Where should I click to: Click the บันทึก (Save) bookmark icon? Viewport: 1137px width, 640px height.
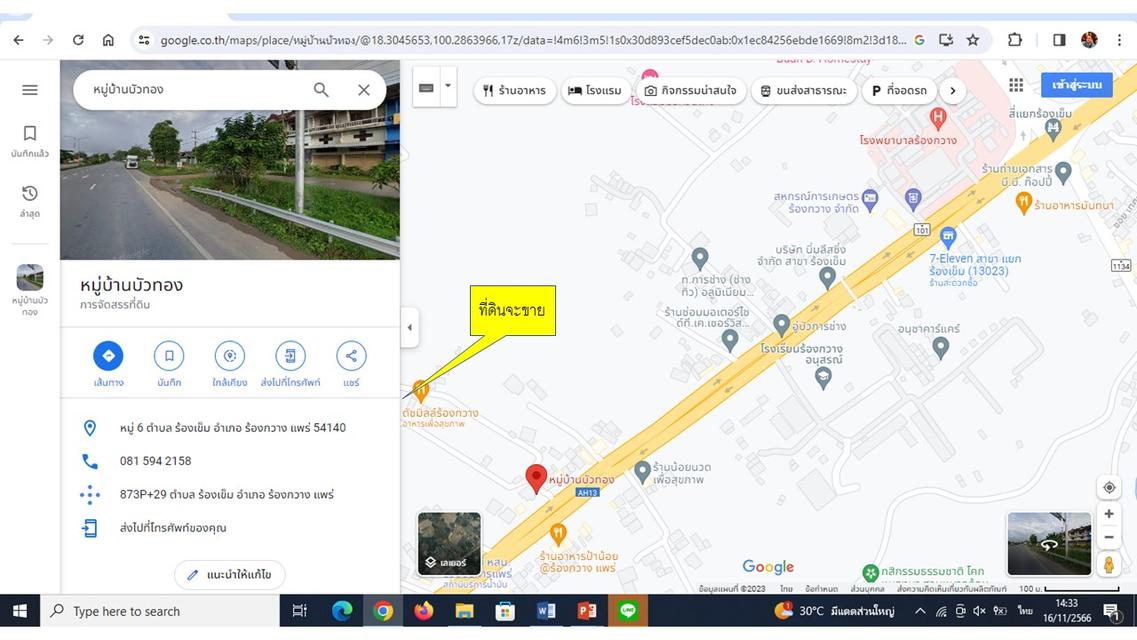[x=168, y=355]
